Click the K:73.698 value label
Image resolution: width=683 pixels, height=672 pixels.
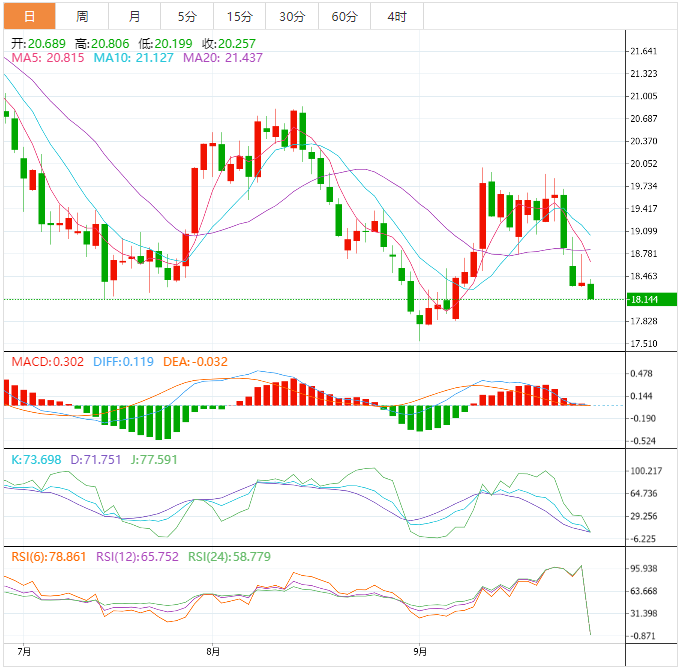coord(36,459)
